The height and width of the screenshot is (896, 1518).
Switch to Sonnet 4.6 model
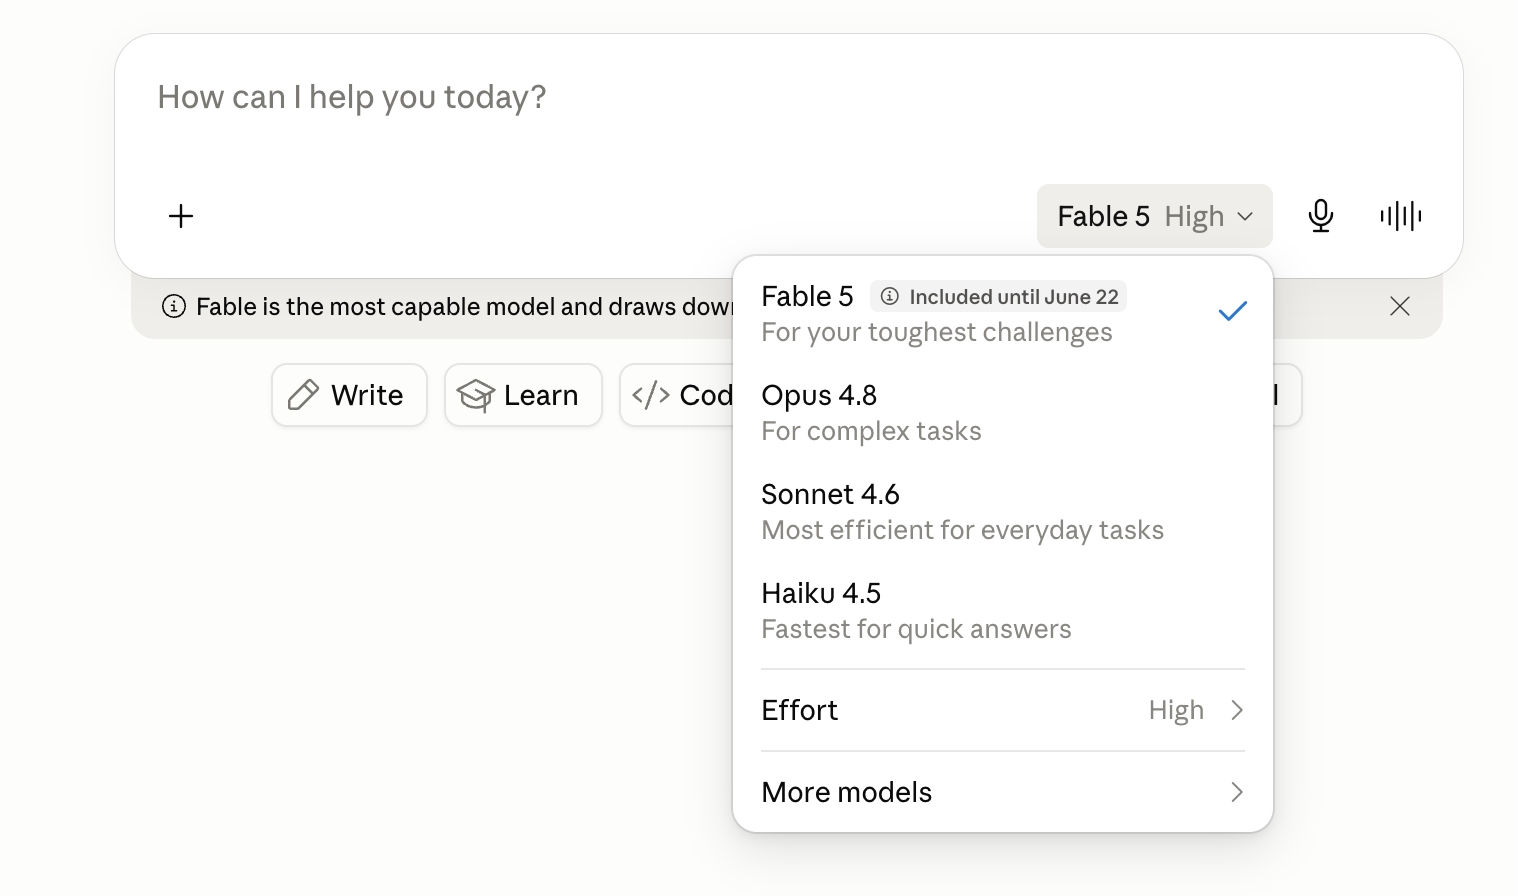[x=1003, y=512]
